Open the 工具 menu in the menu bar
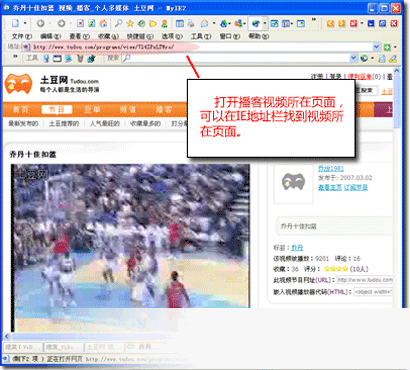The image size is (410, 370). 201,36
